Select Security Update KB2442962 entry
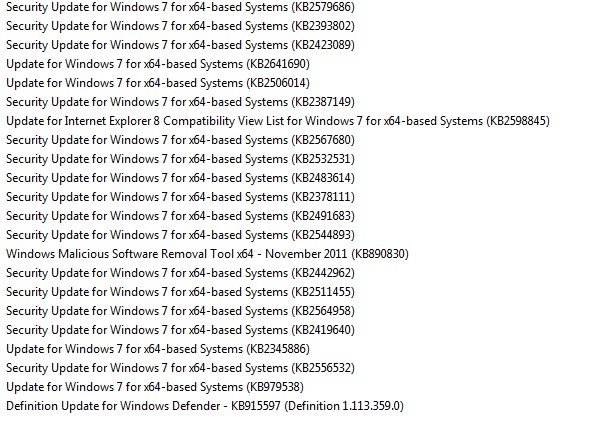 (180, 273)
